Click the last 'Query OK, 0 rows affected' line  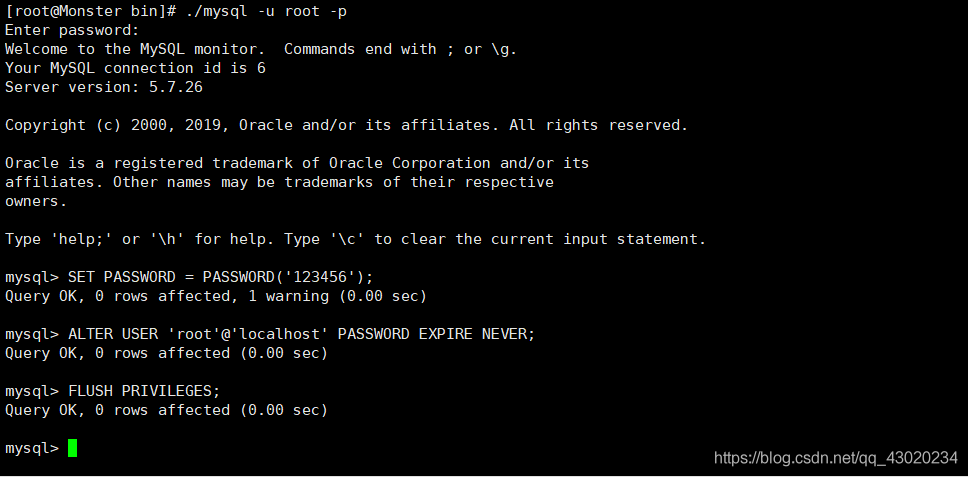click(167, 410)
